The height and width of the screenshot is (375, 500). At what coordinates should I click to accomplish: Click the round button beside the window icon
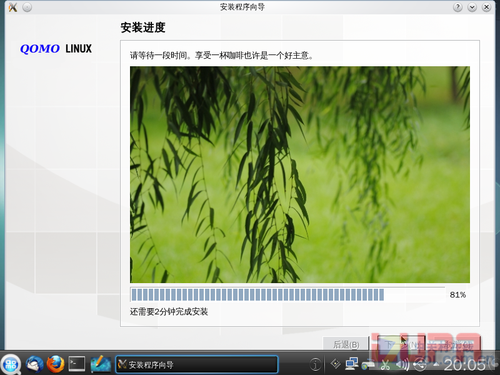point(27,7)
